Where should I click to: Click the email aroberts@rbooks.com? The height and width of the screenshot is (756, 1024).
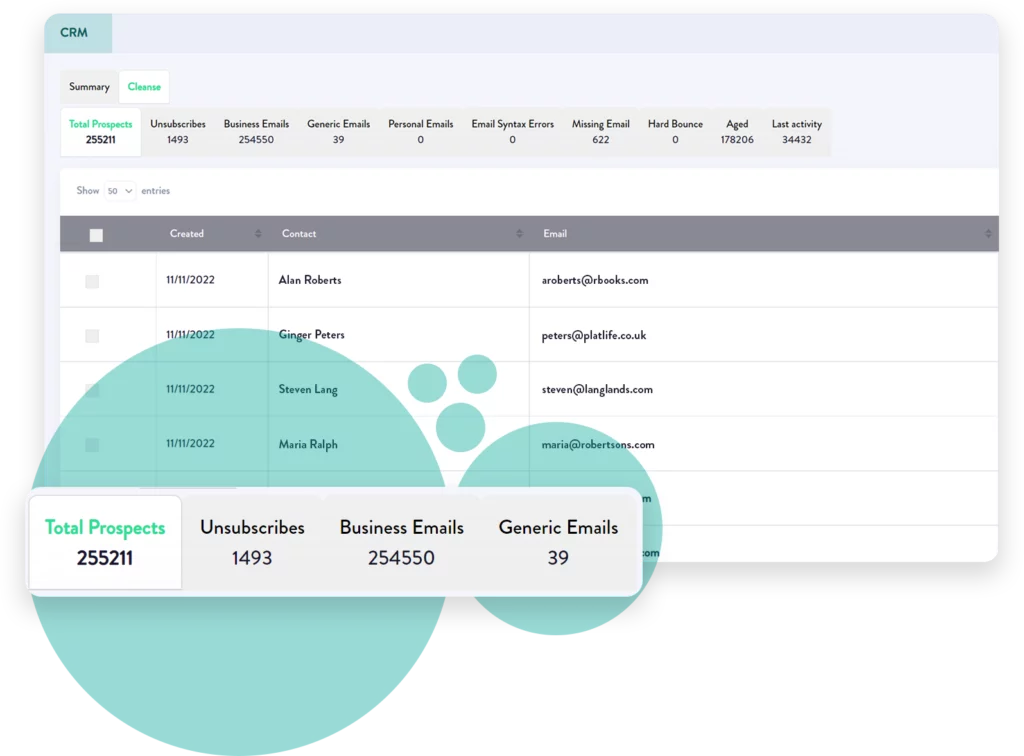coord(595,281)
